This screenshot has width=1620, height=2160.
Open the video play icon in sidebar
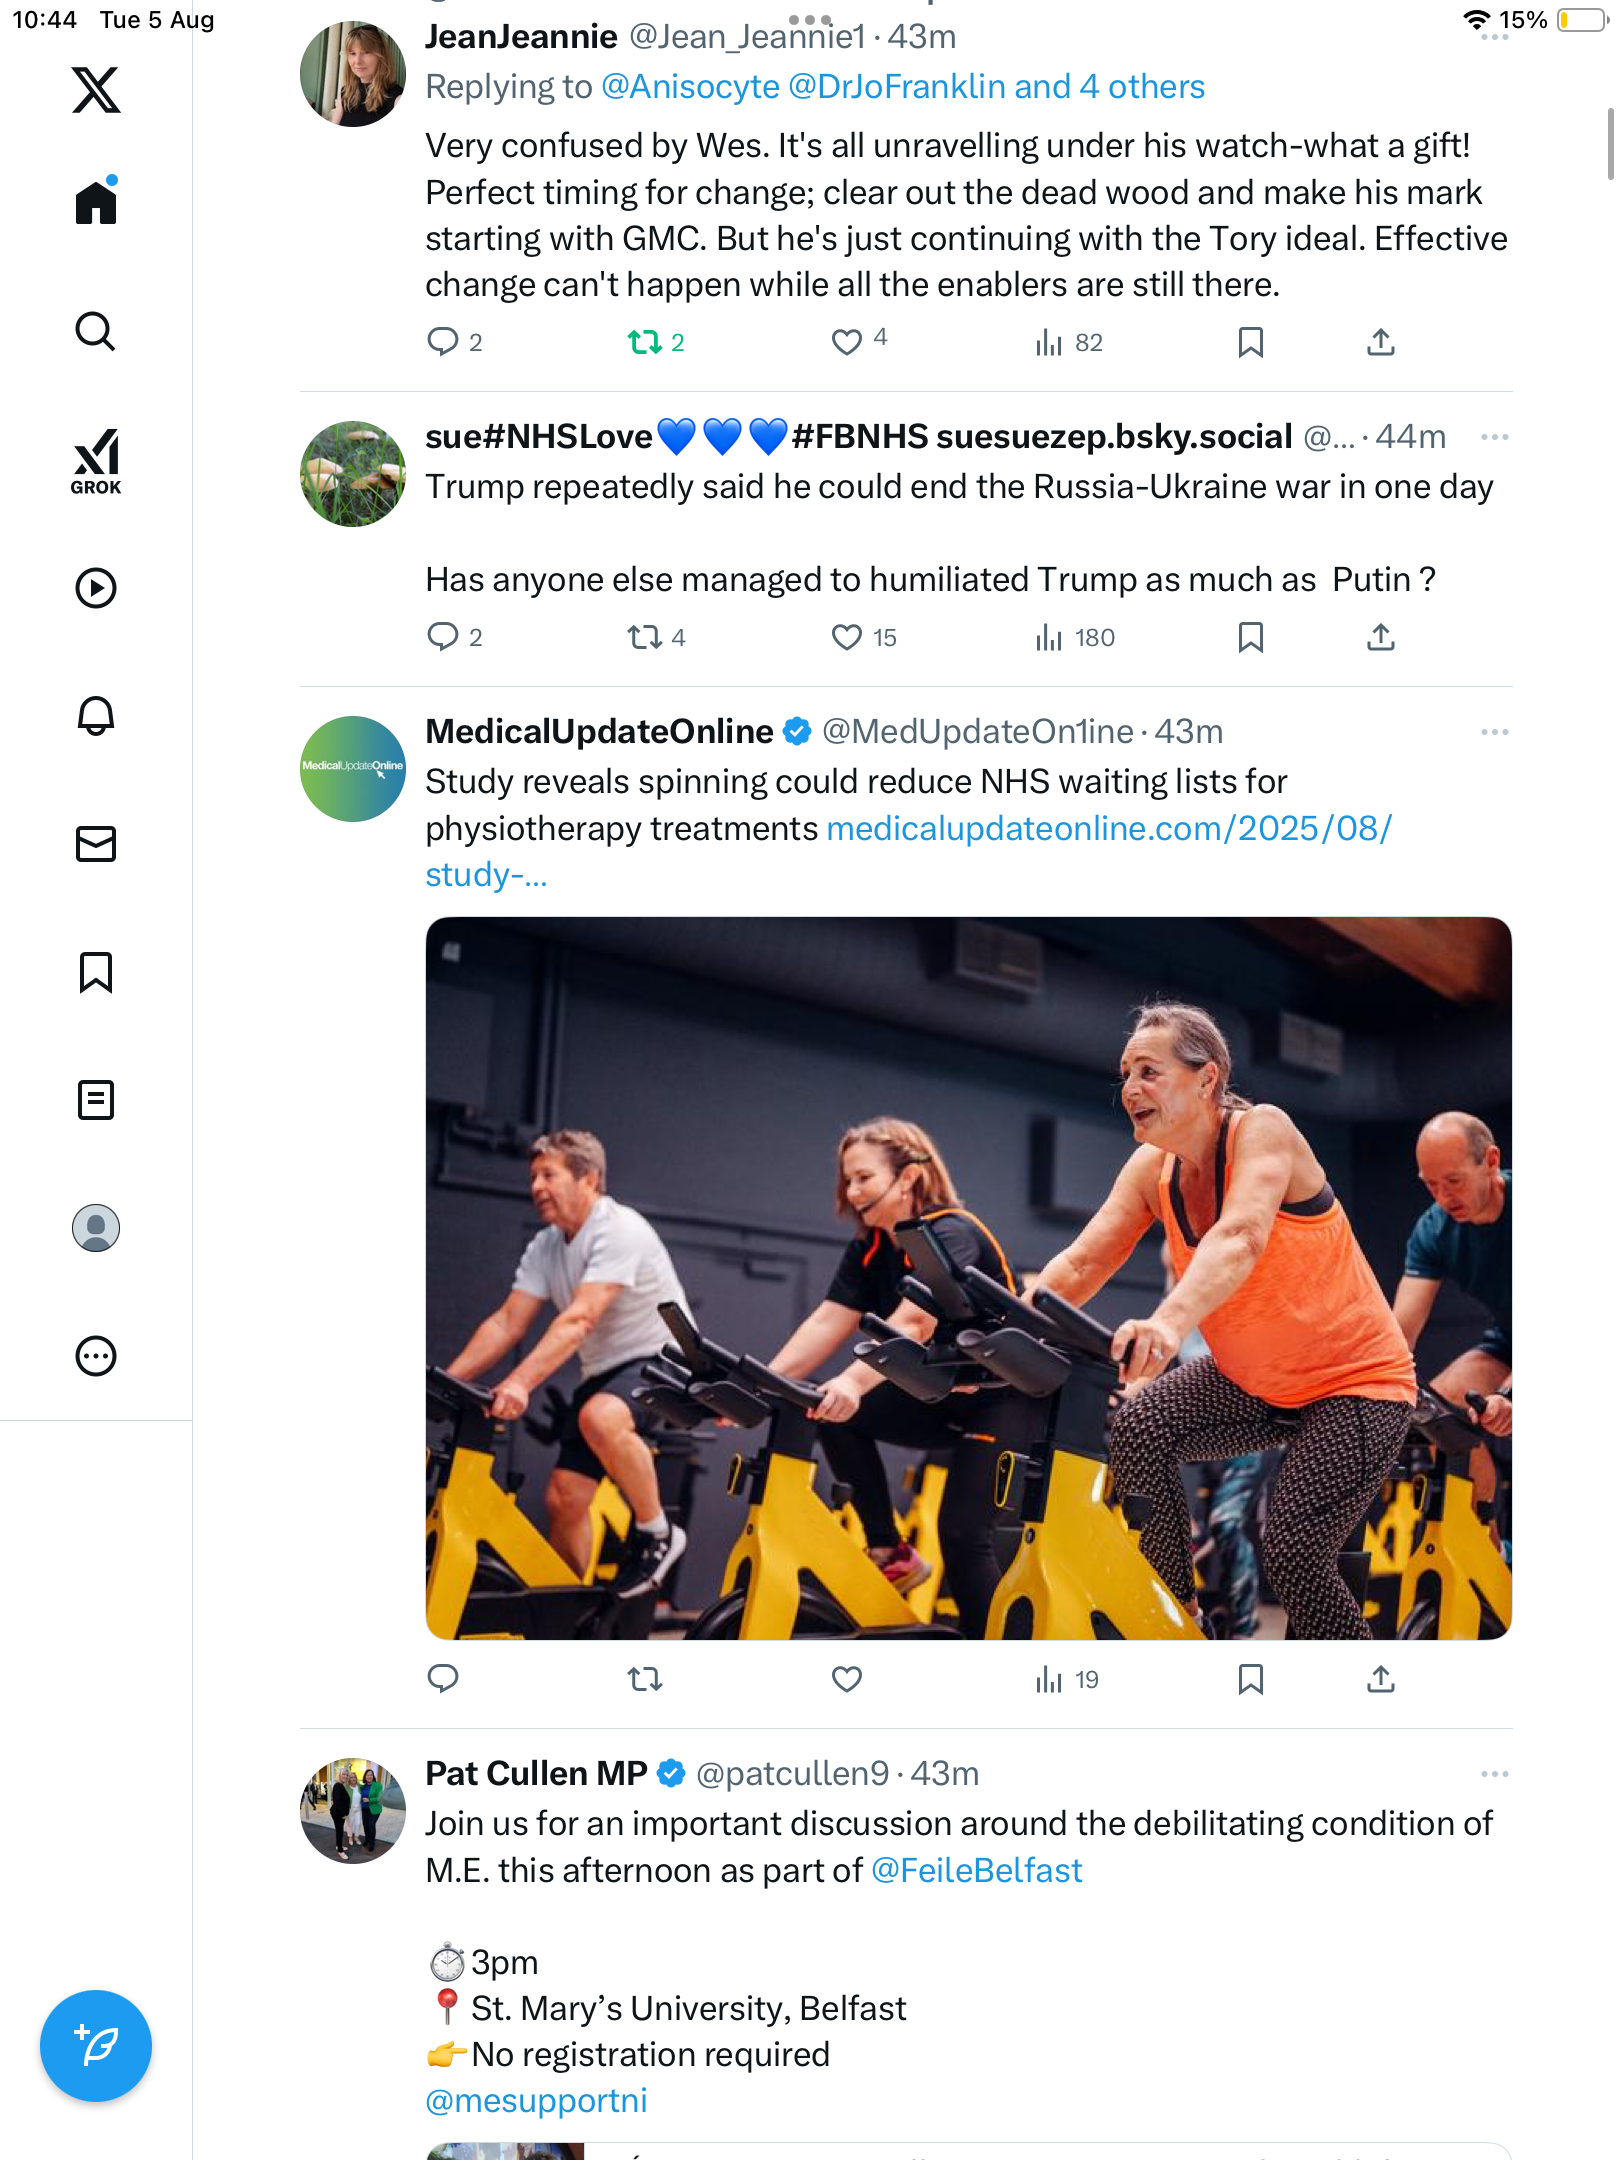[x=96, y=588]
